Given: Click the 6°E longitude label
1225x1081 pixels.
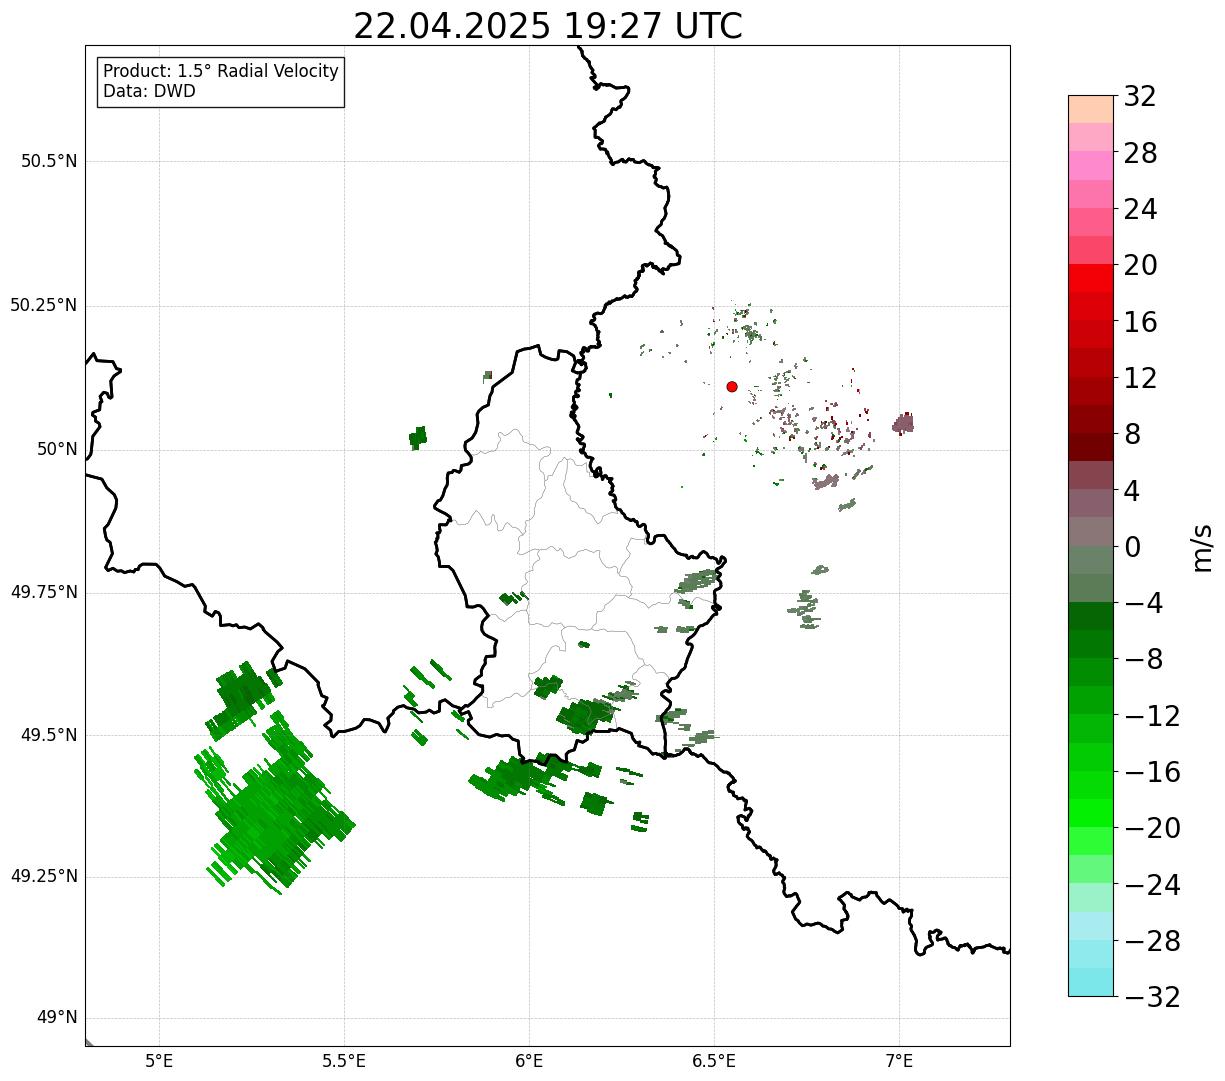Looking at the screenshot, I should point(529,1060).
